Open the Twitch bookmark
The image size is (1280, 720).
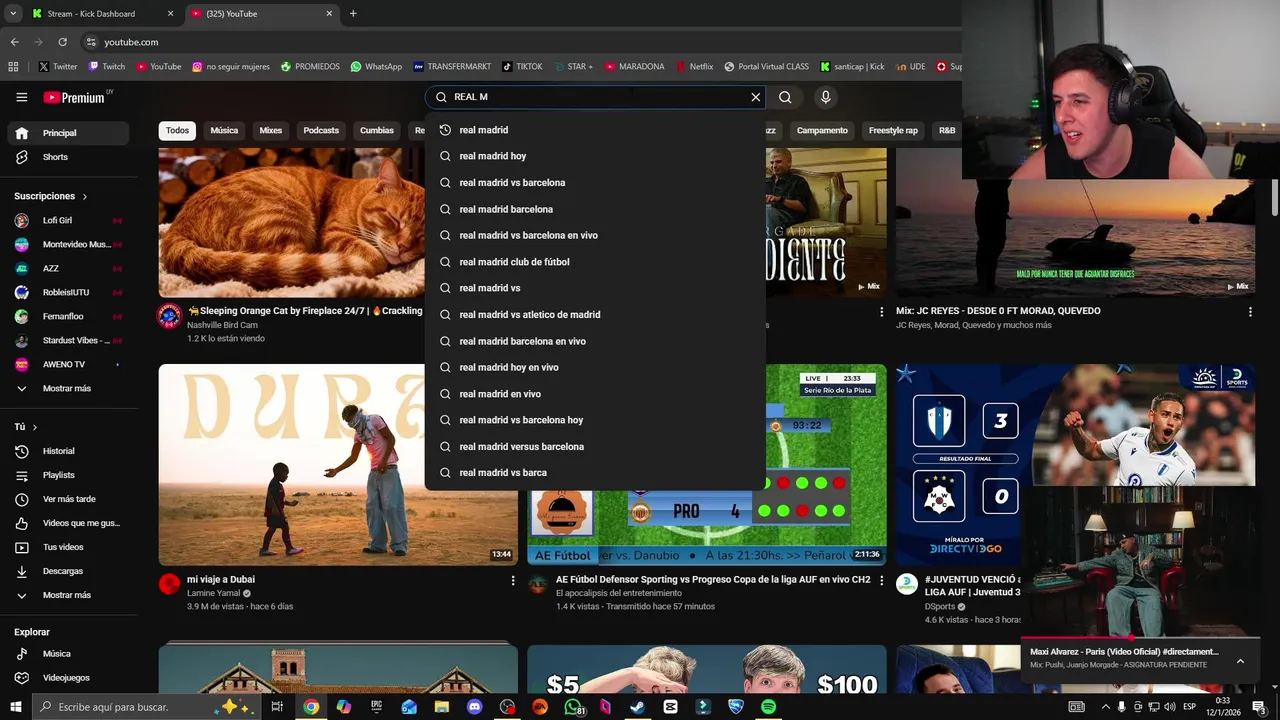(107, 67)
